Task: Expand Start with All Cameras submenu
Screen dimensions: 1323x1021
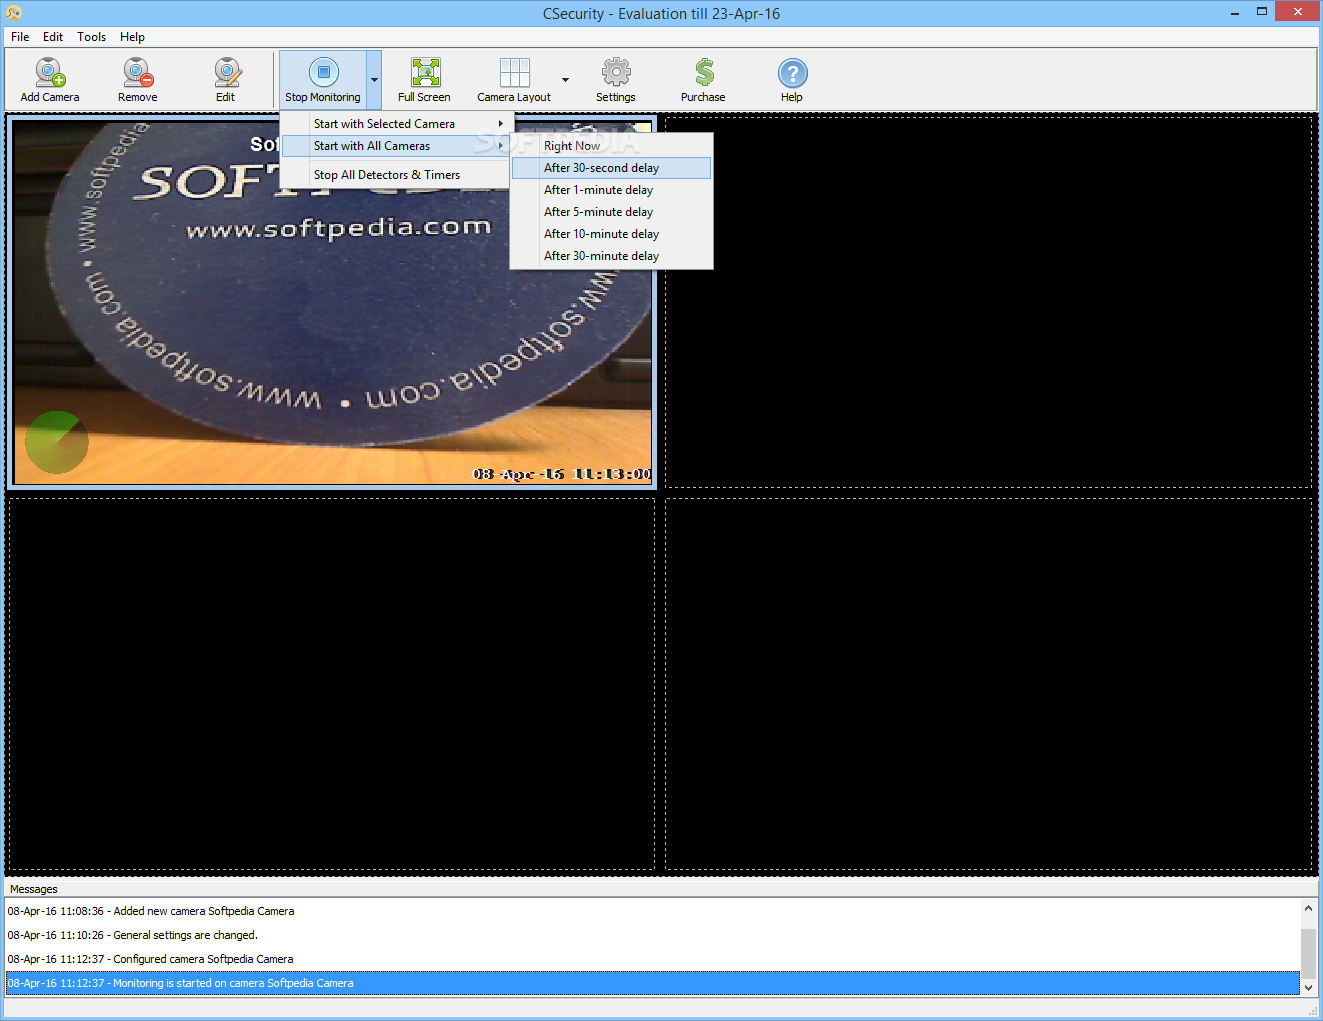Action: pos(397,146)
